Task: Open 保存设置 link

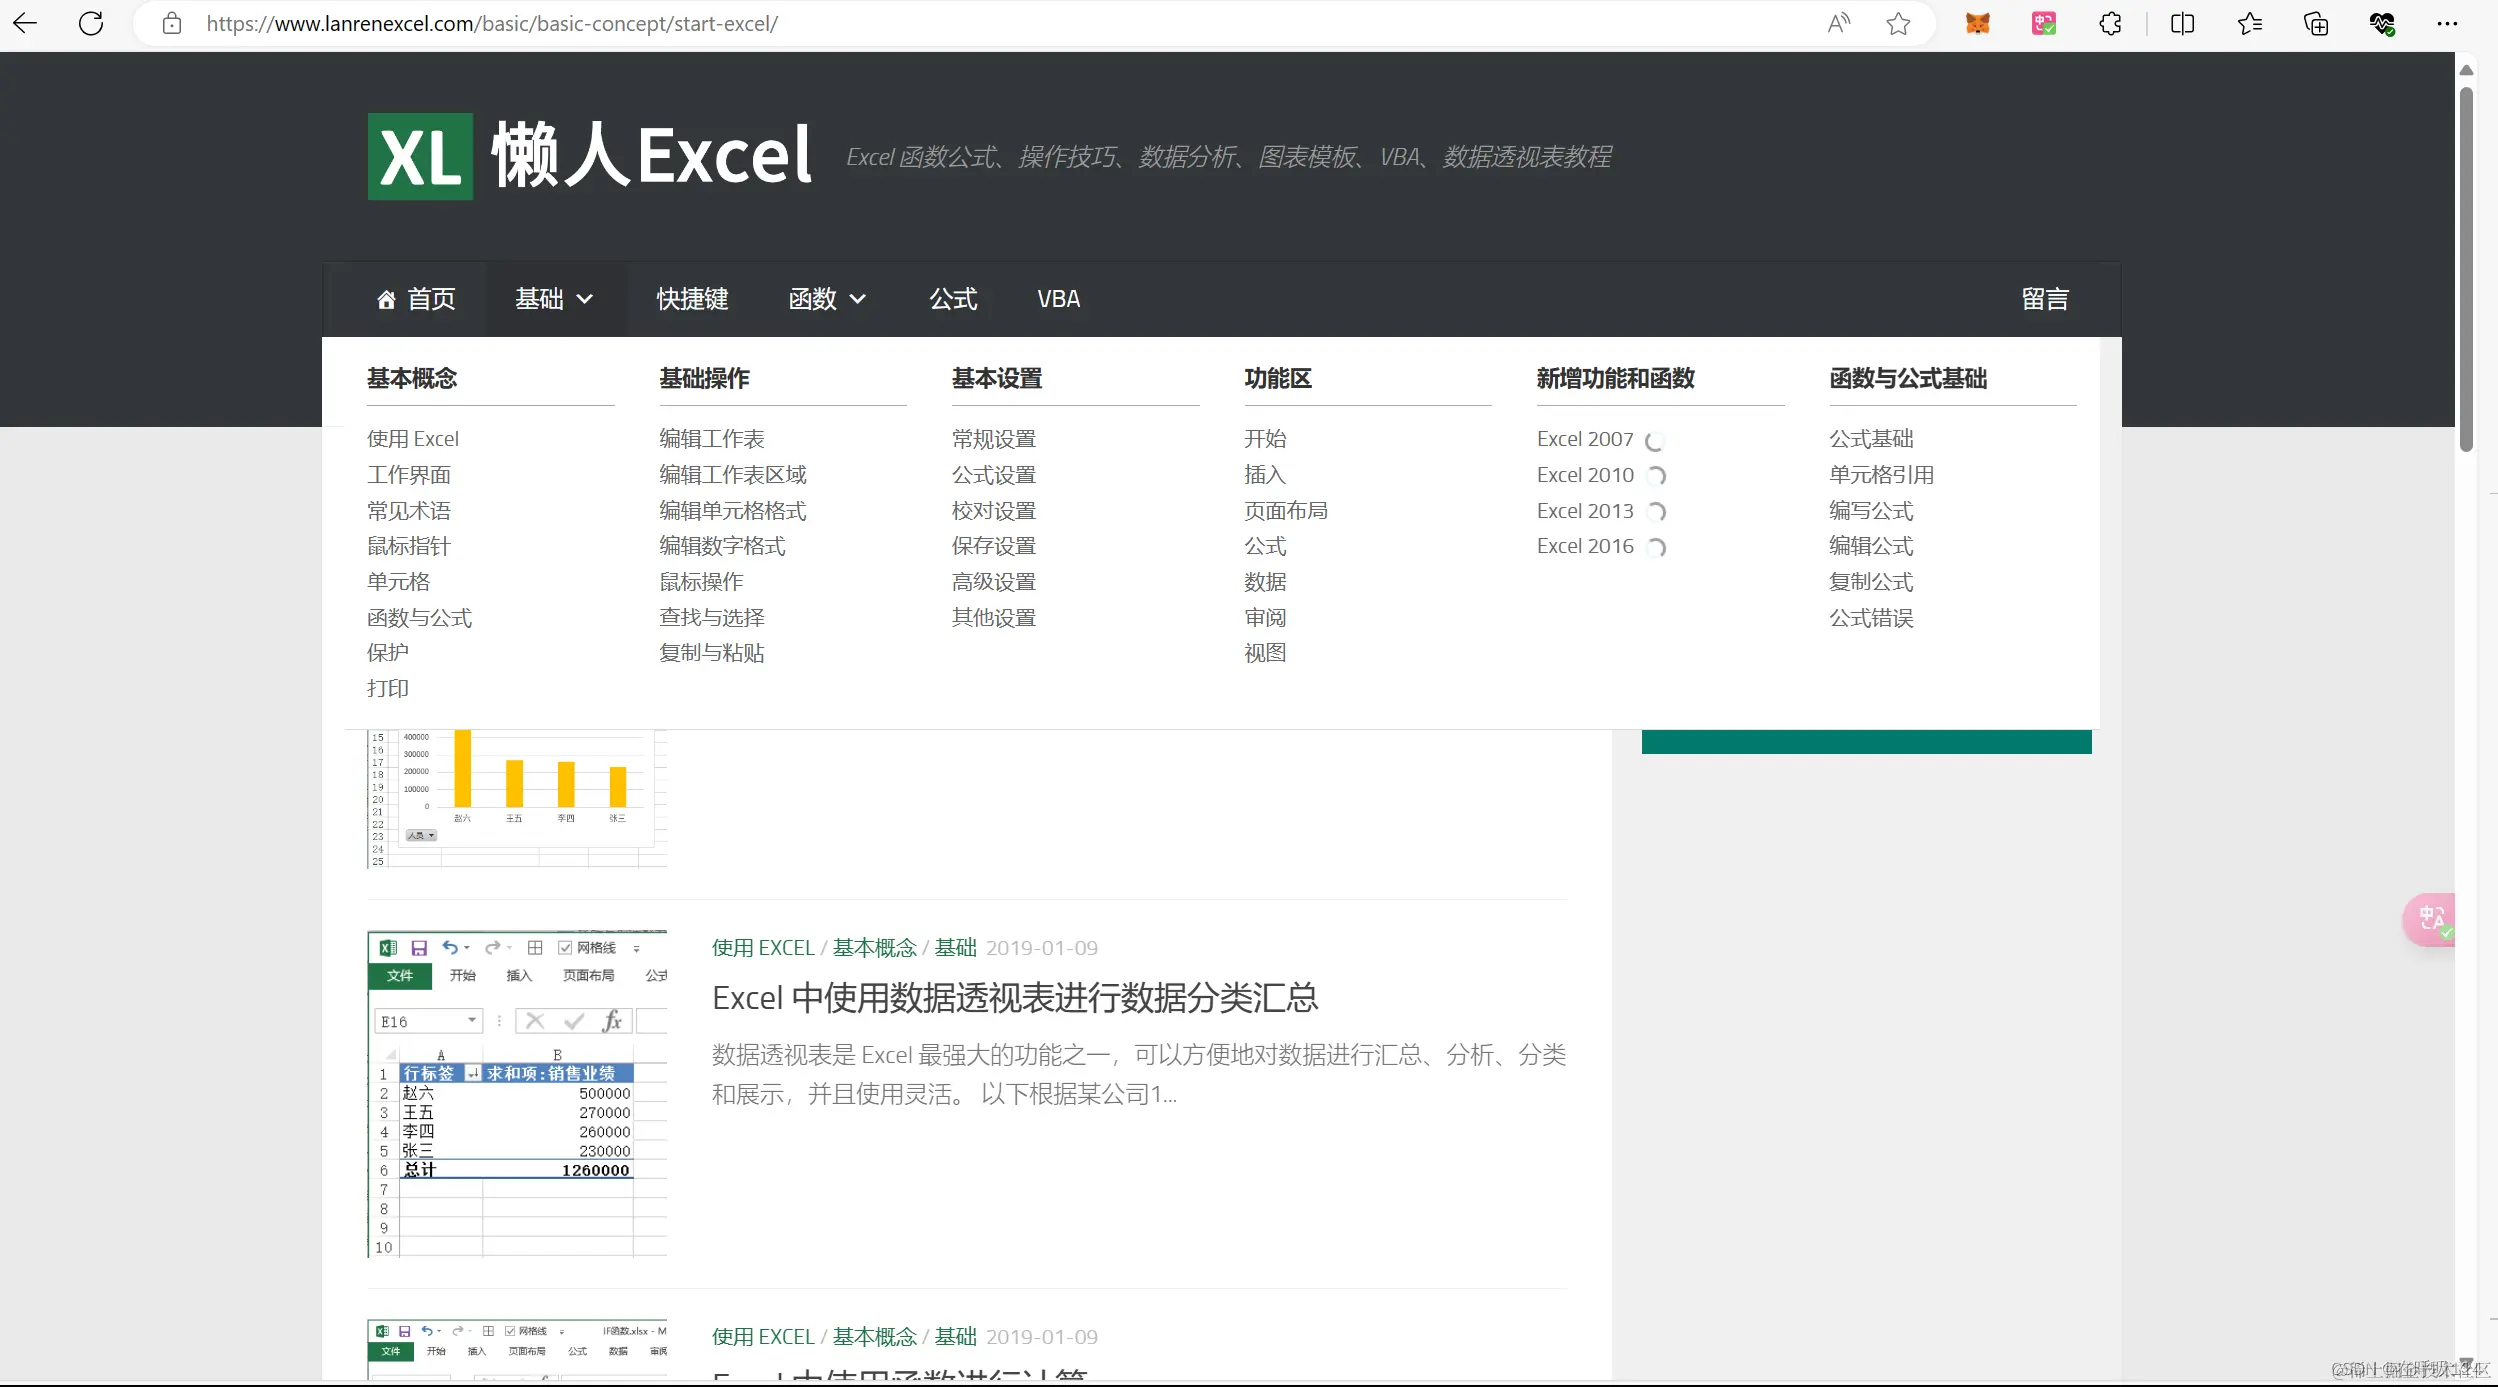Action: pyautogui.click(x=994, y=546)
